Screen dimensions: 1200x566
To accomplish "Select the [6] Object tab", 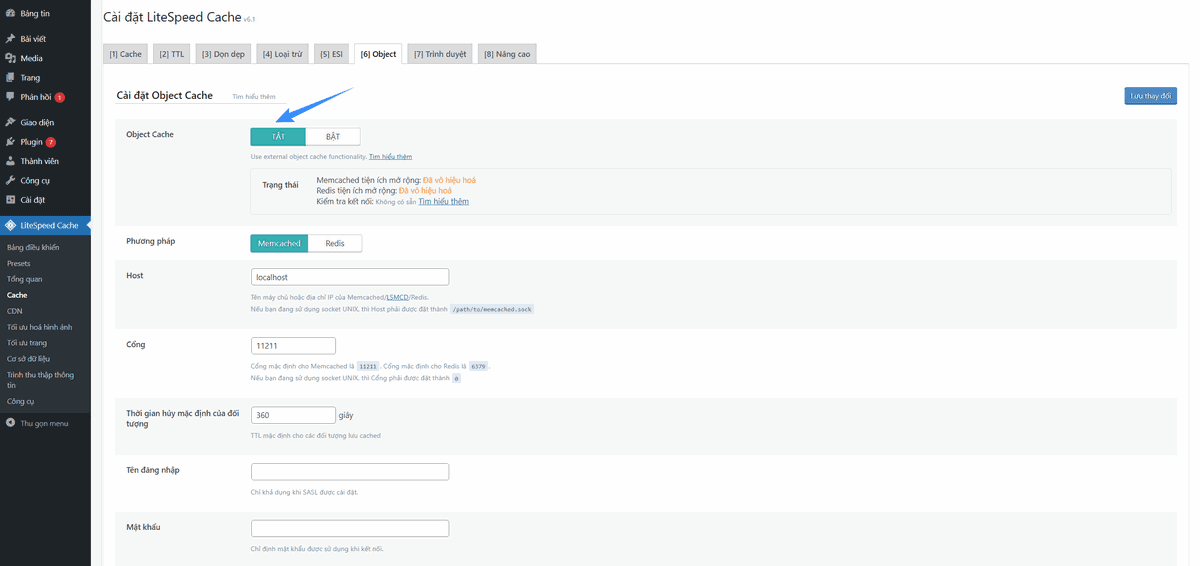I will coord(378,54).
